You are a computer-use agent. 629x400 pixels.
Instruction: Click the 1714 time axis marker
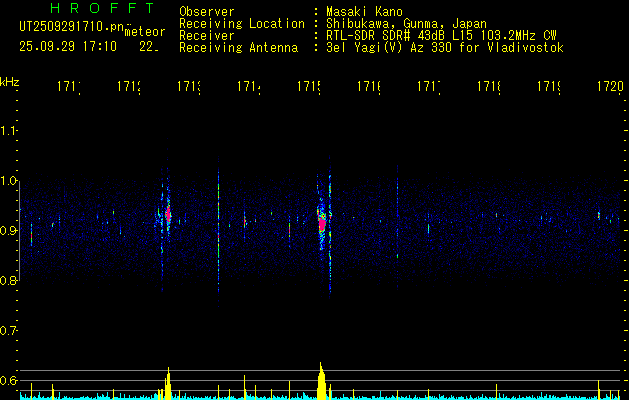[x=249, y=87]
